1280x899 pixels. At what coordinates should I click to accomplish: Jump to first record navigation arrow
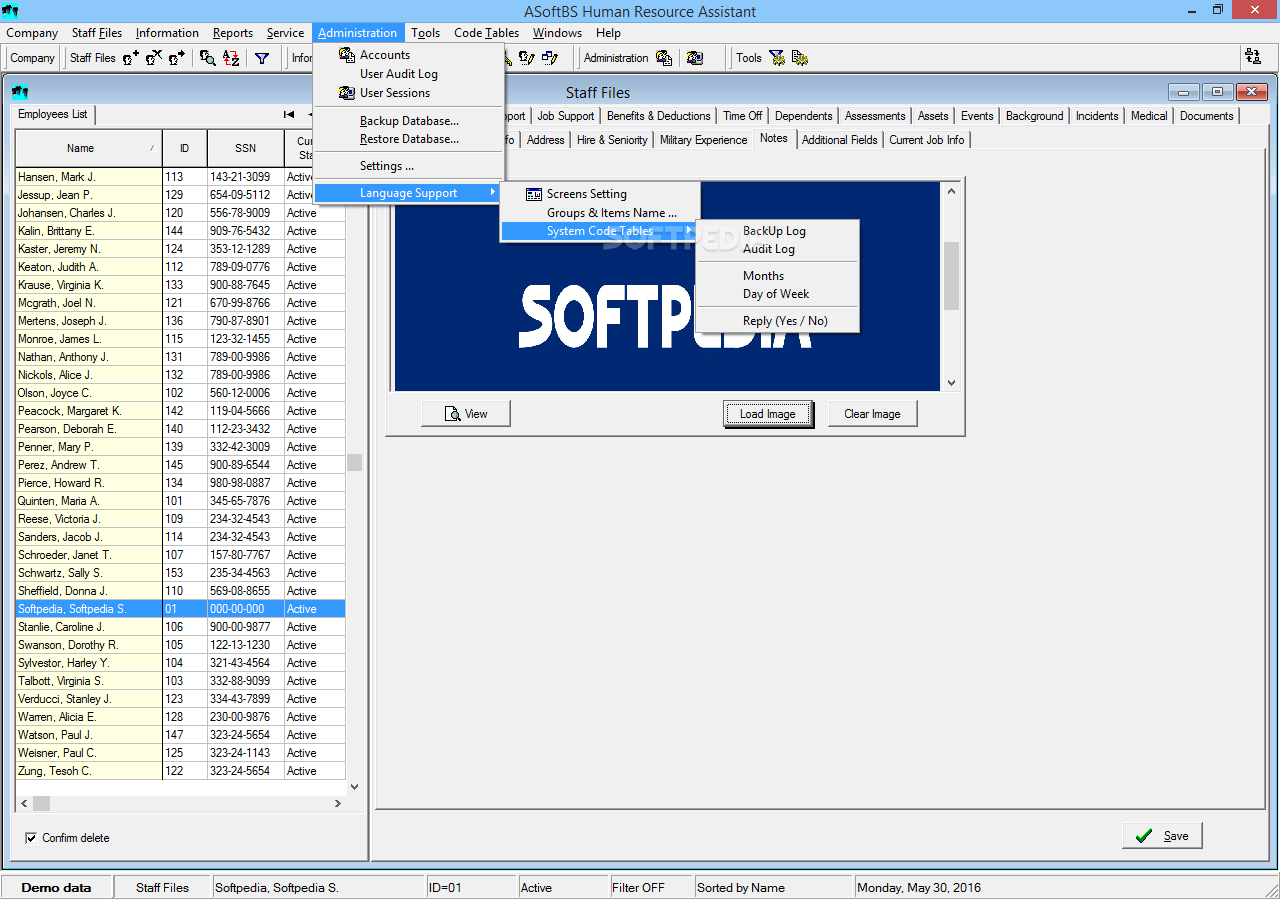(289, 114)
